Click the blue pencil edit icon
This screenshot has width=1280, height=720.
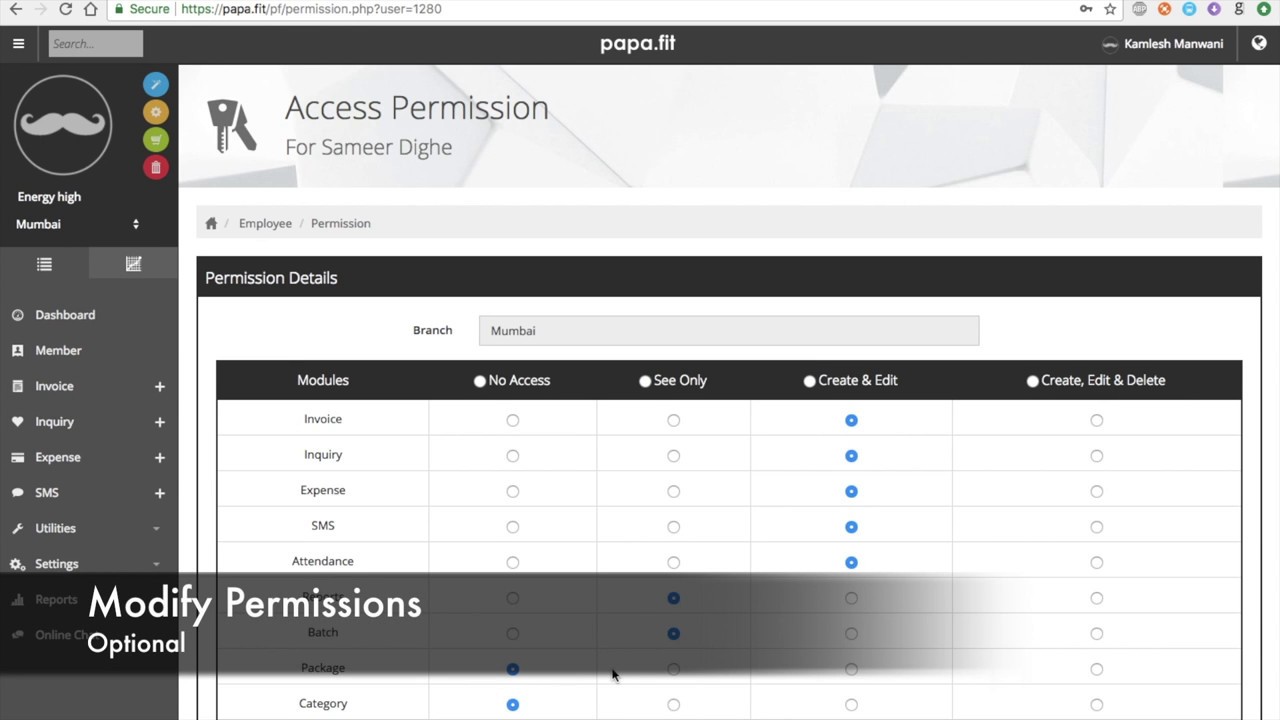coord(155,84)
